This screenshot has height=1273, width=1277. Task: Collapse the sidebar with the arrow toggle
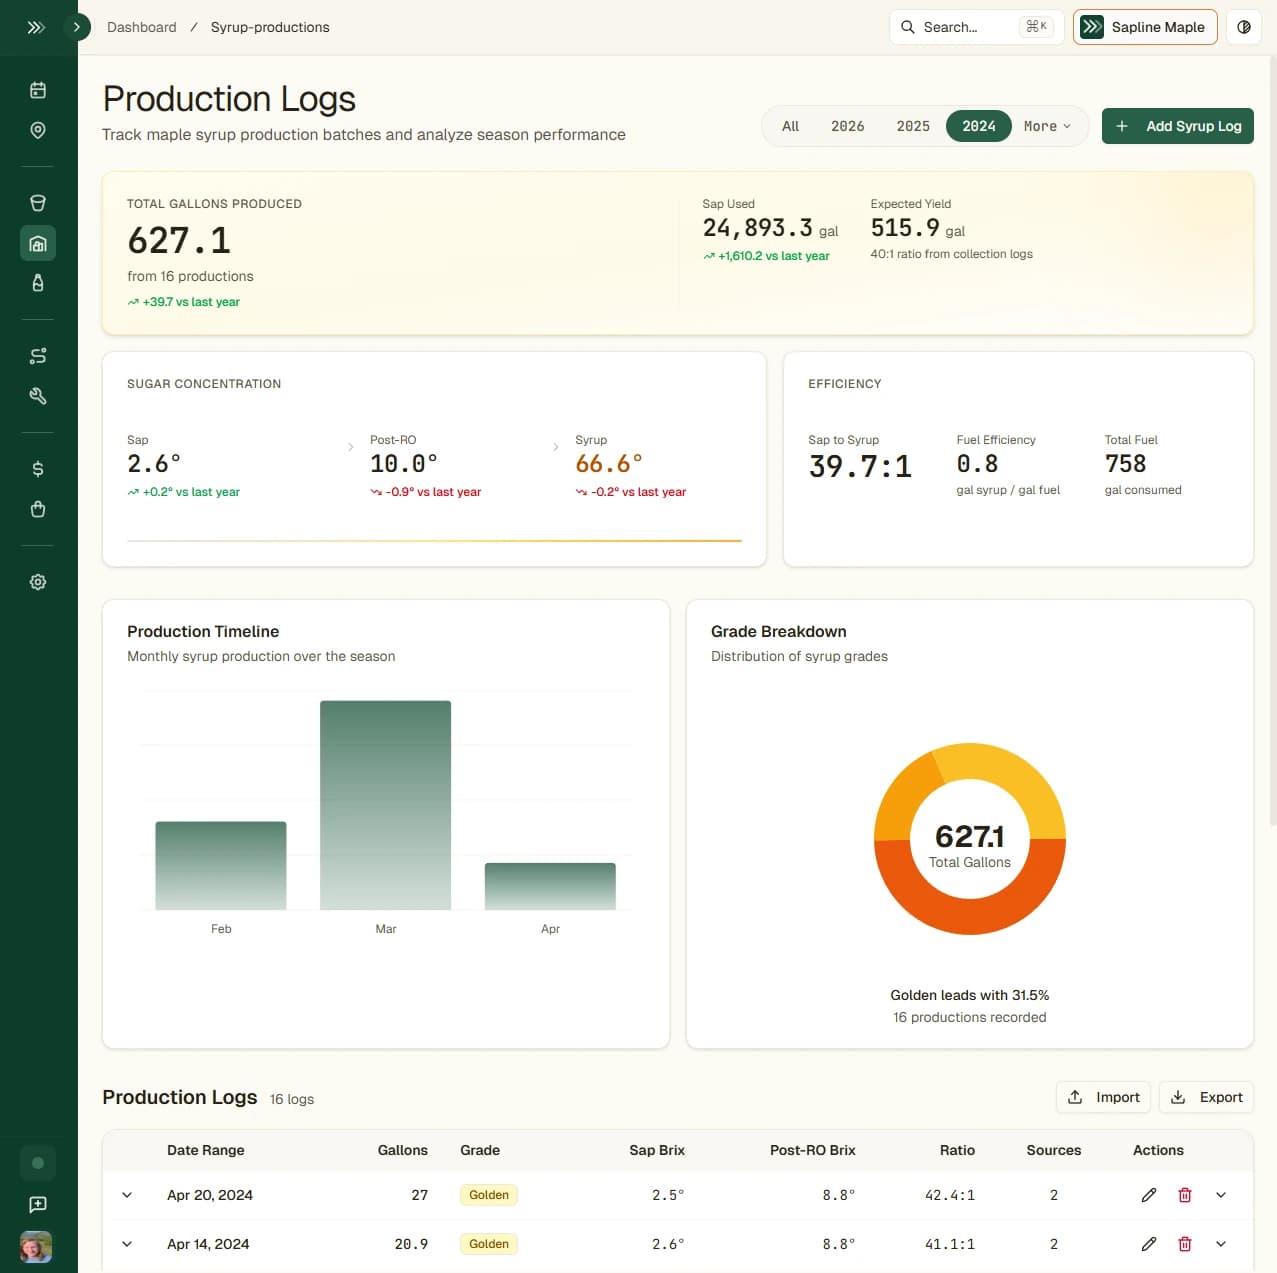tap(77, 27)
